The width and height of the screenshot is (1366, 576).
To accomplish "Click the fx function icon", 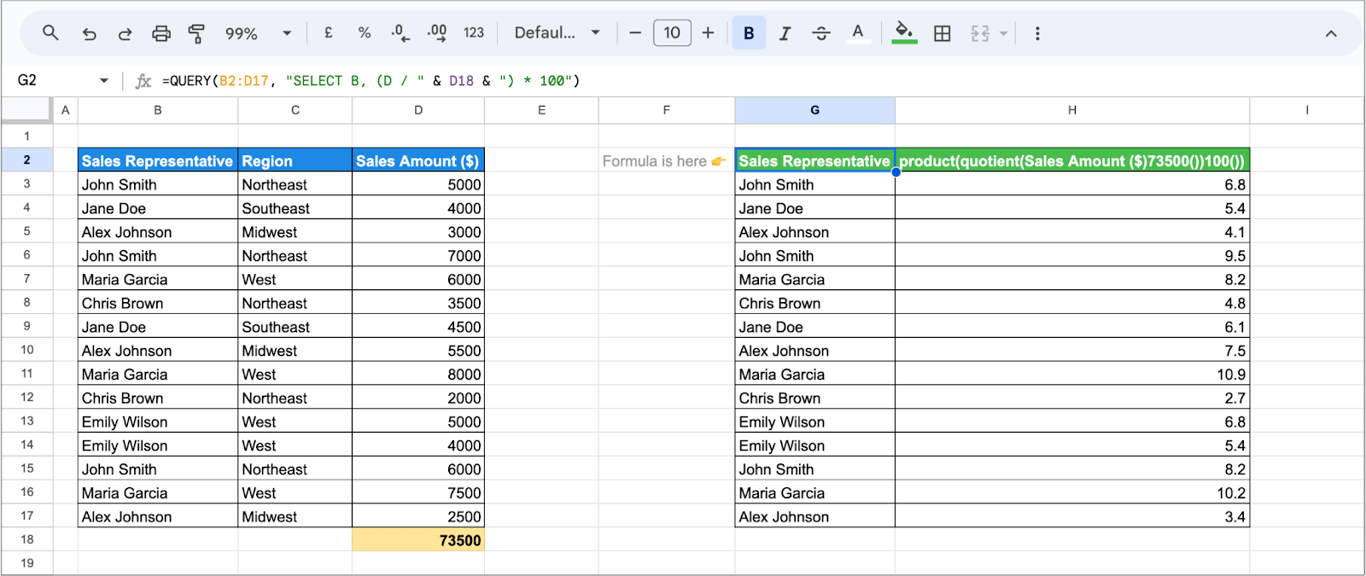I will (x=143, y=80).
